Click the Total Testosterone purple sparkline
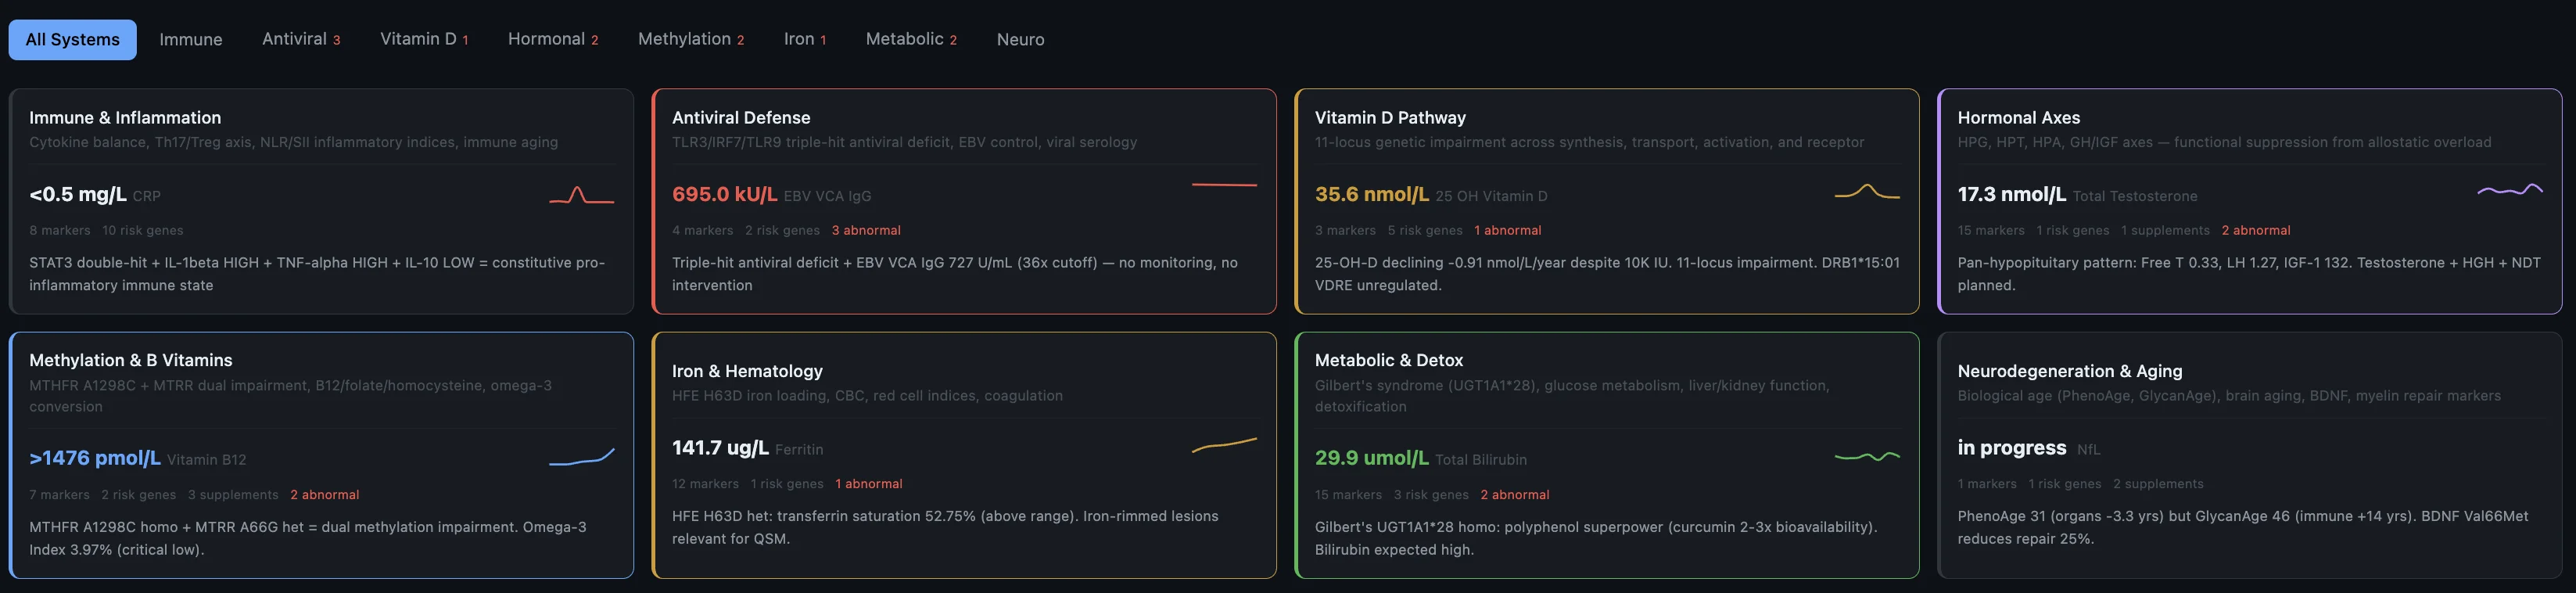The height and width of the screenshot is (593, 2576). coord(2509,190)
